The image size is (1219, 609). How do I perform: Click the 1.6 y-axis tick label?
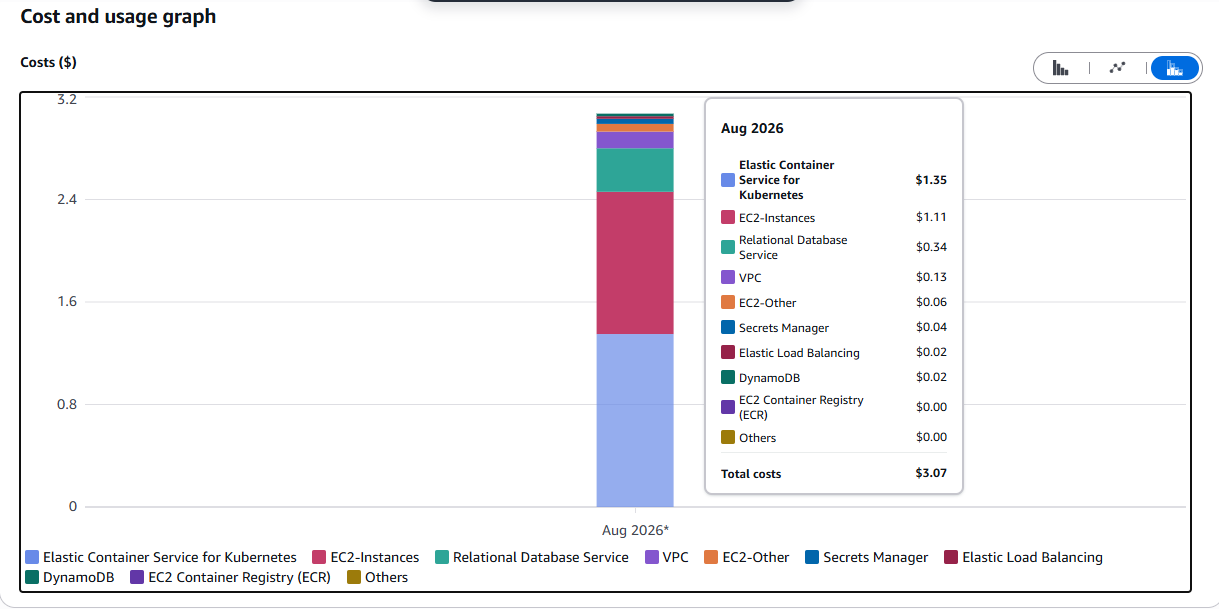tap(67, 302)
